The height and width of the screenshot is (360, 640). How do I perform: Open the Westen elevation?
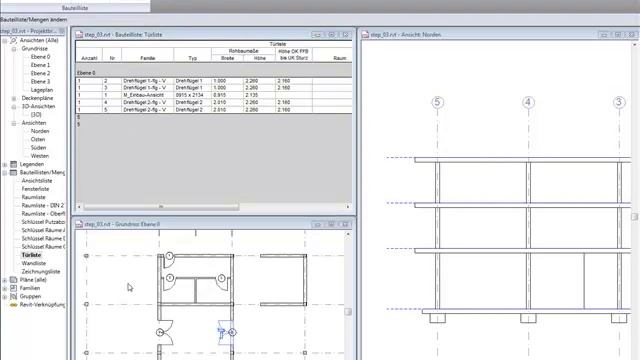click(40, 156)
